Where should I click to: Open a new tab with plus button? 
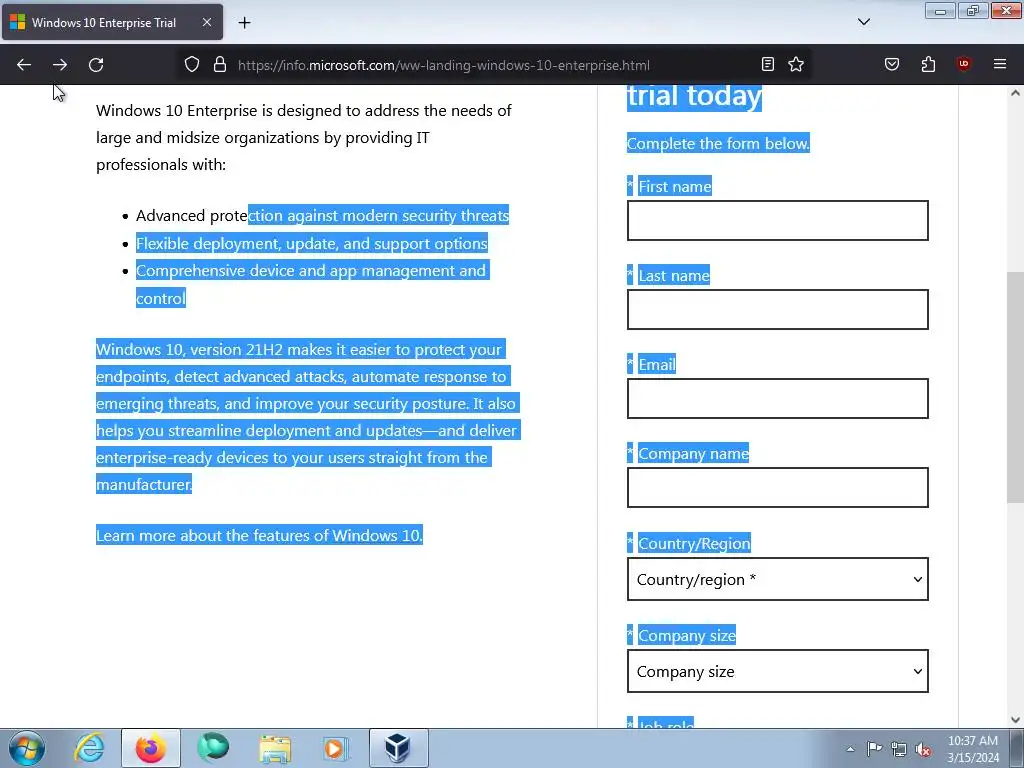tap(244, 23)
